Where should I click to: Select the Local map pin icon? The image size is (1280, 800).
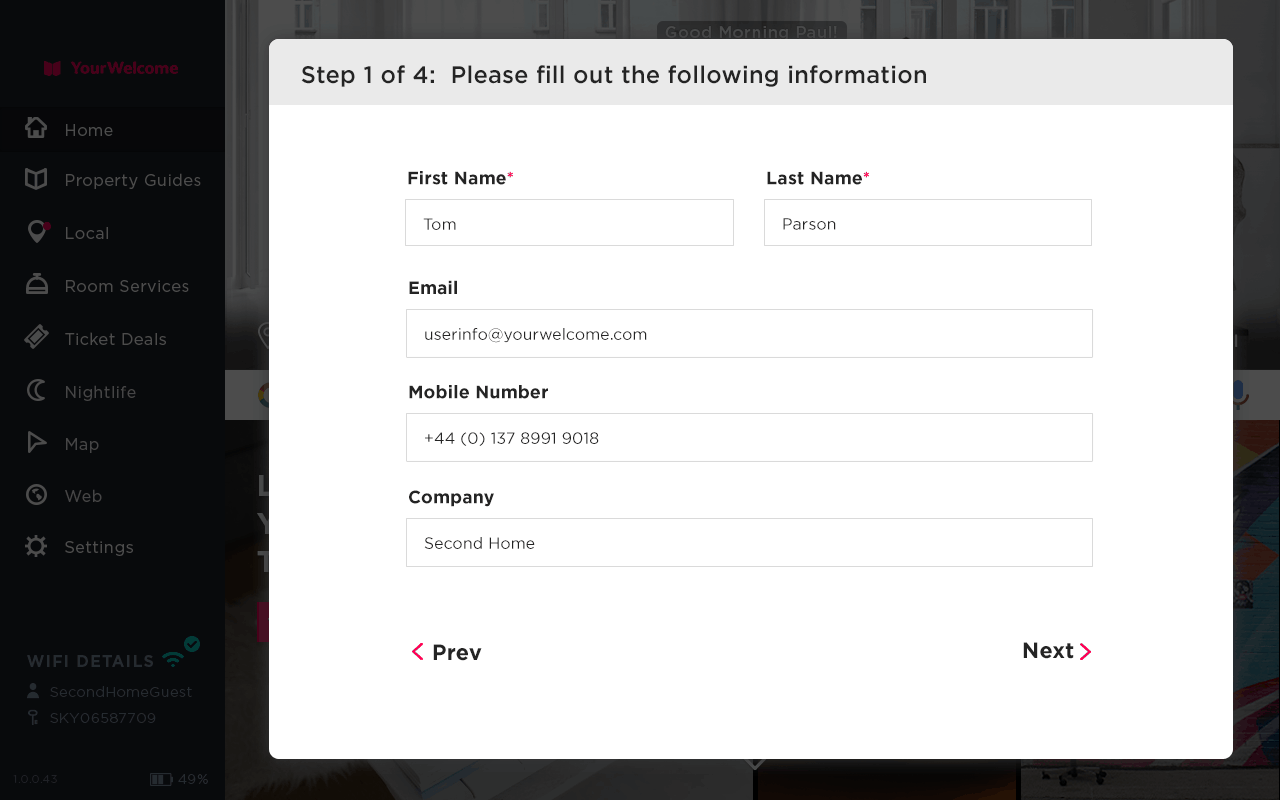[37, 232]
